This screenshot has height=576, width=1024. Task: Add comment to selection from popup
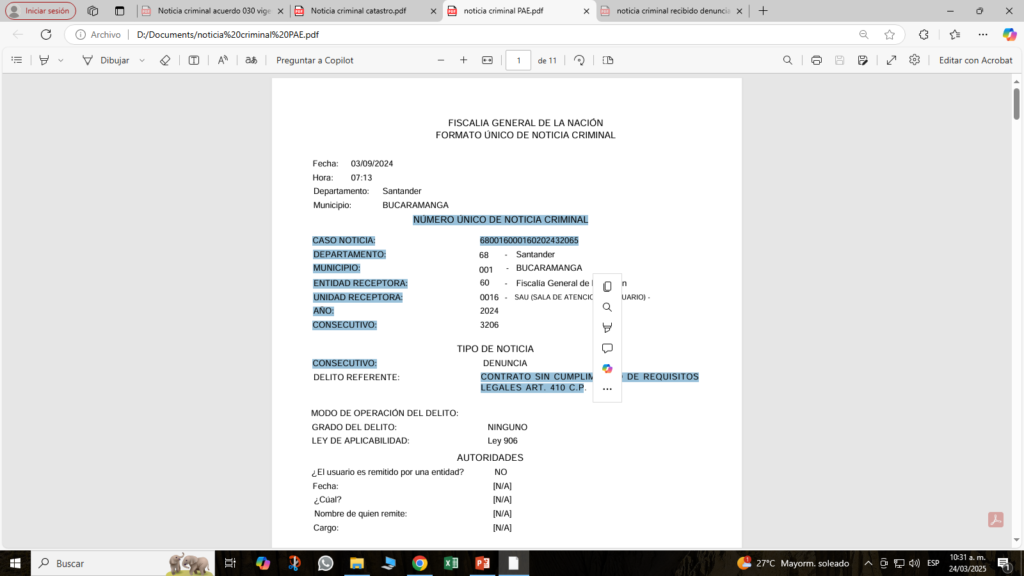click(607, 348)
